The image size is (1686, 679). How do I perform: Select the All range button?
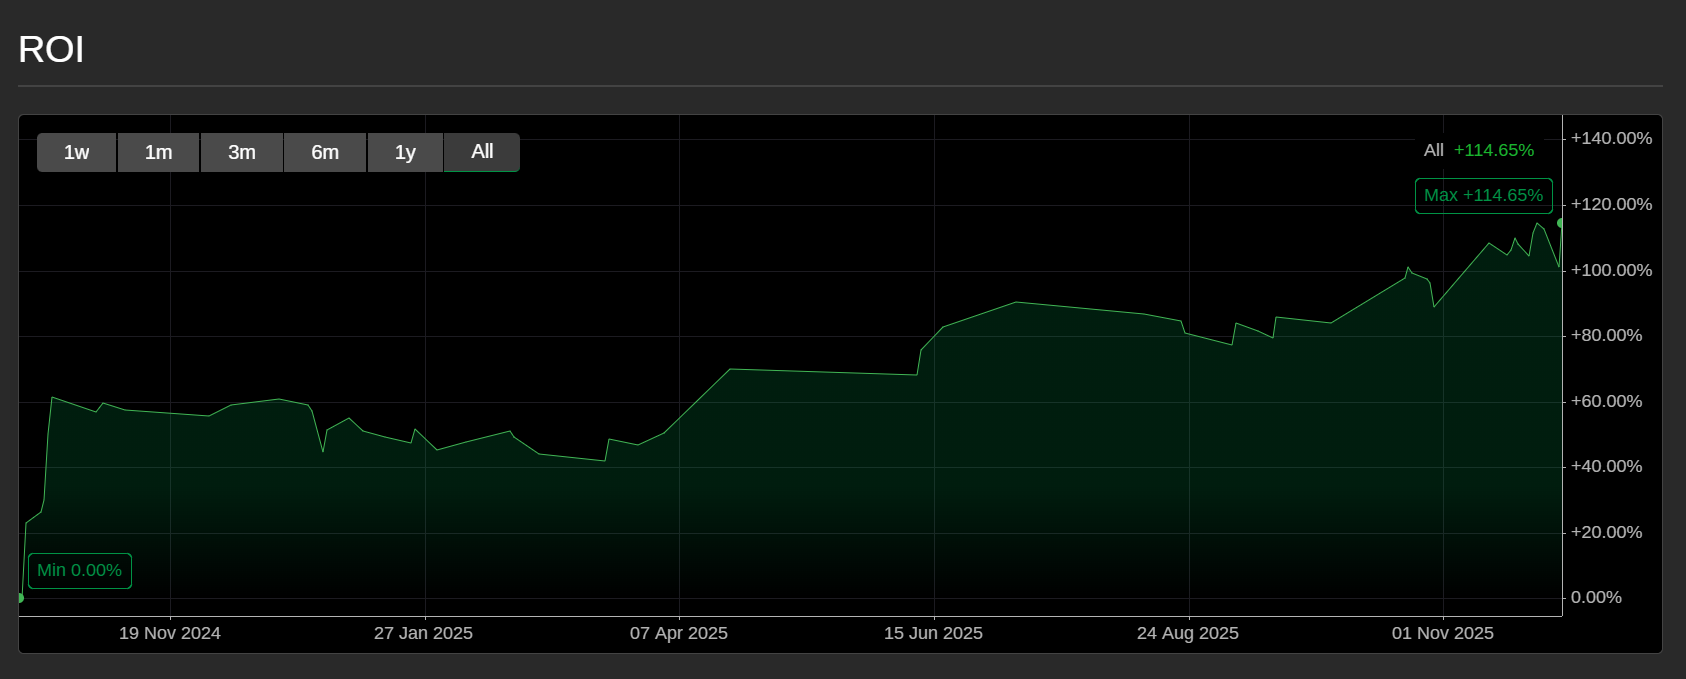coord(482,152)
